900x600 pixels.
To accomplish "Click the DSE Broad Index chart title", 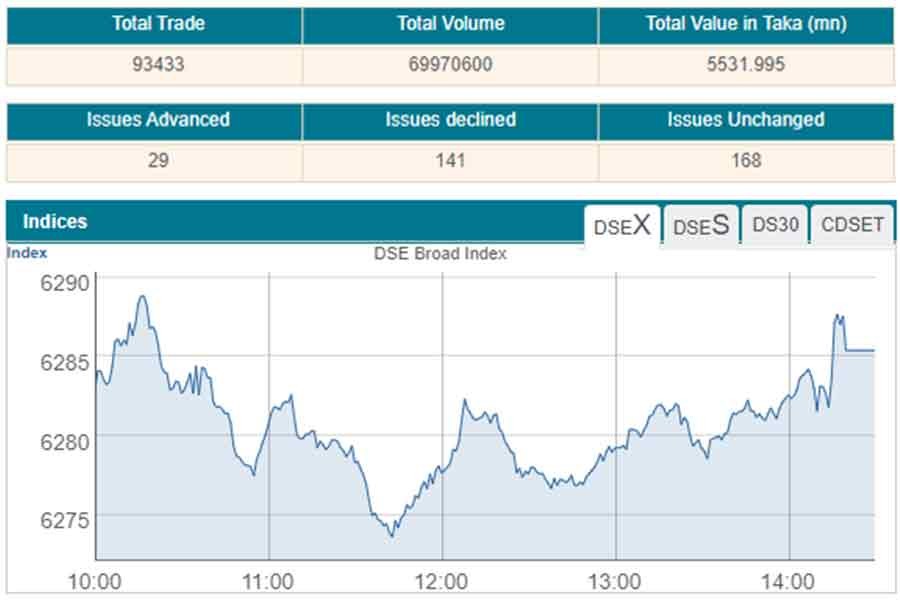I will coord(440,254).
